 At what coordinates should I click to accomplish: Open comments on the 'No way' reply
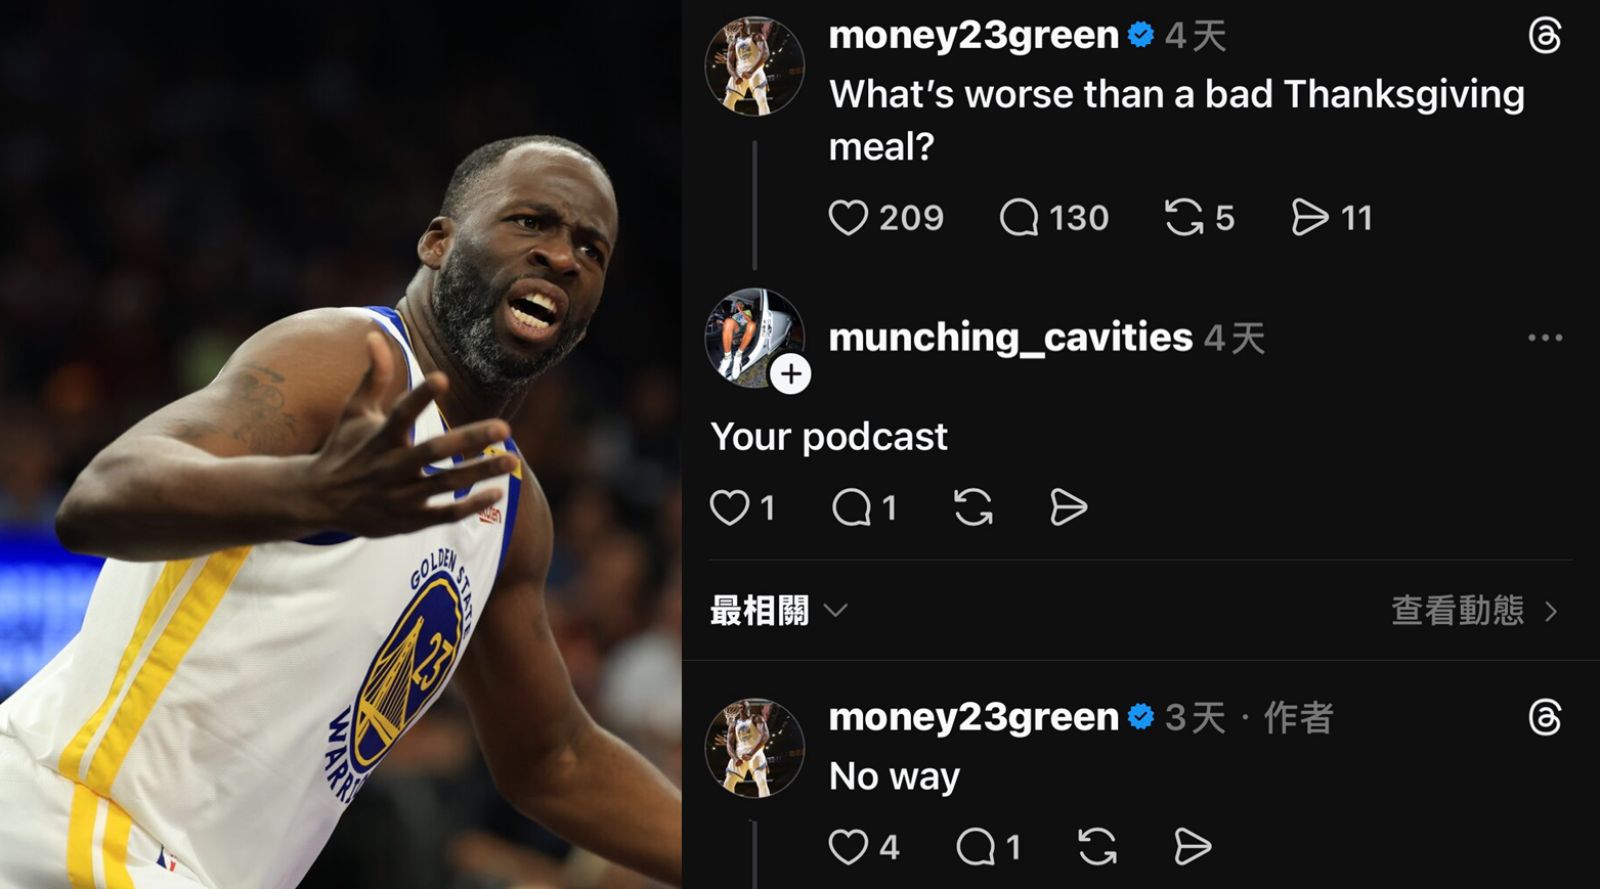[x=975, y=847]
